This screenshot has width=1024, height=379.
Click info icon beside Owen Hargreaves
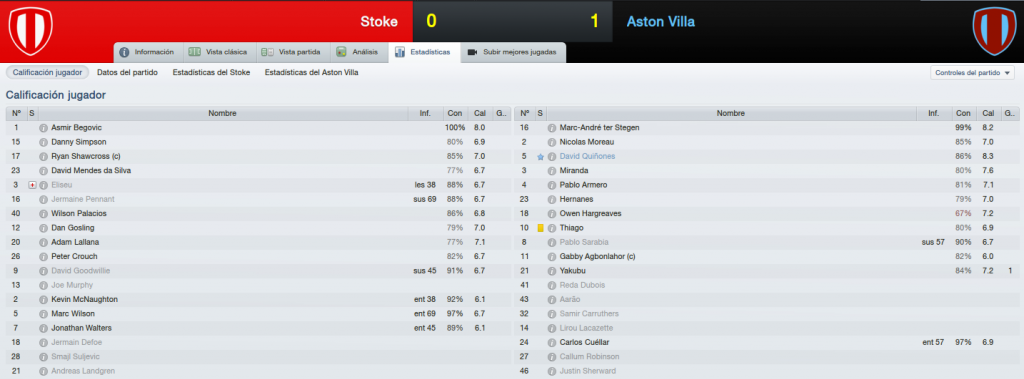coord(552,214)
